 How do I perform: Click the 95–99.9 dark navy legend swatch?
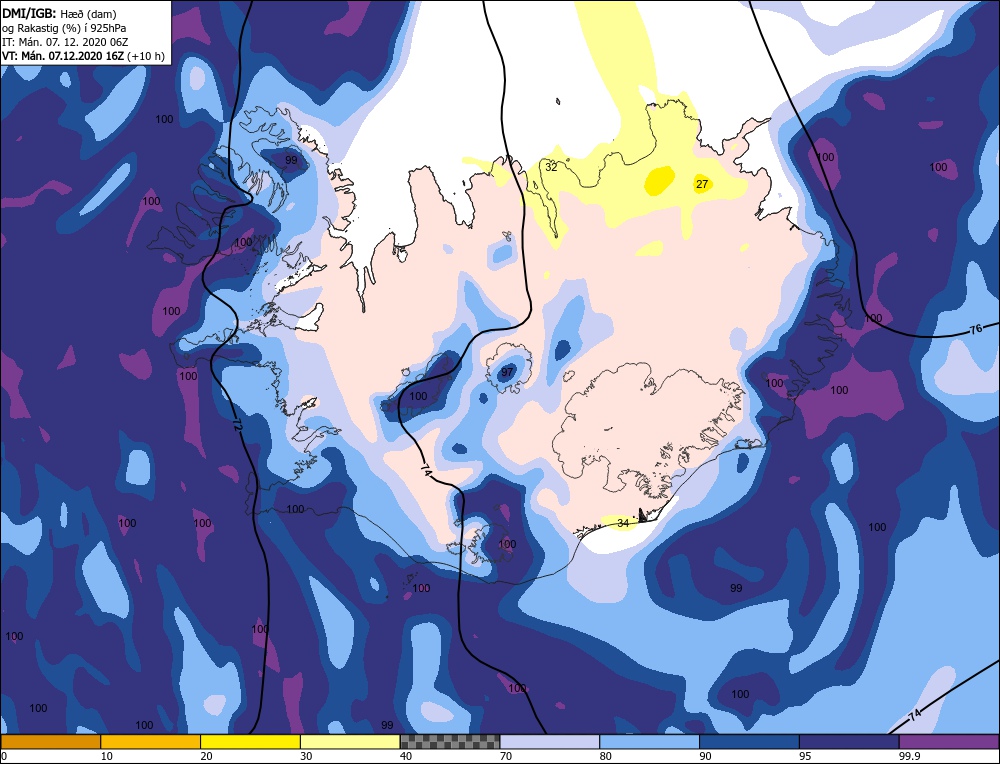click(x=849, y=742)
